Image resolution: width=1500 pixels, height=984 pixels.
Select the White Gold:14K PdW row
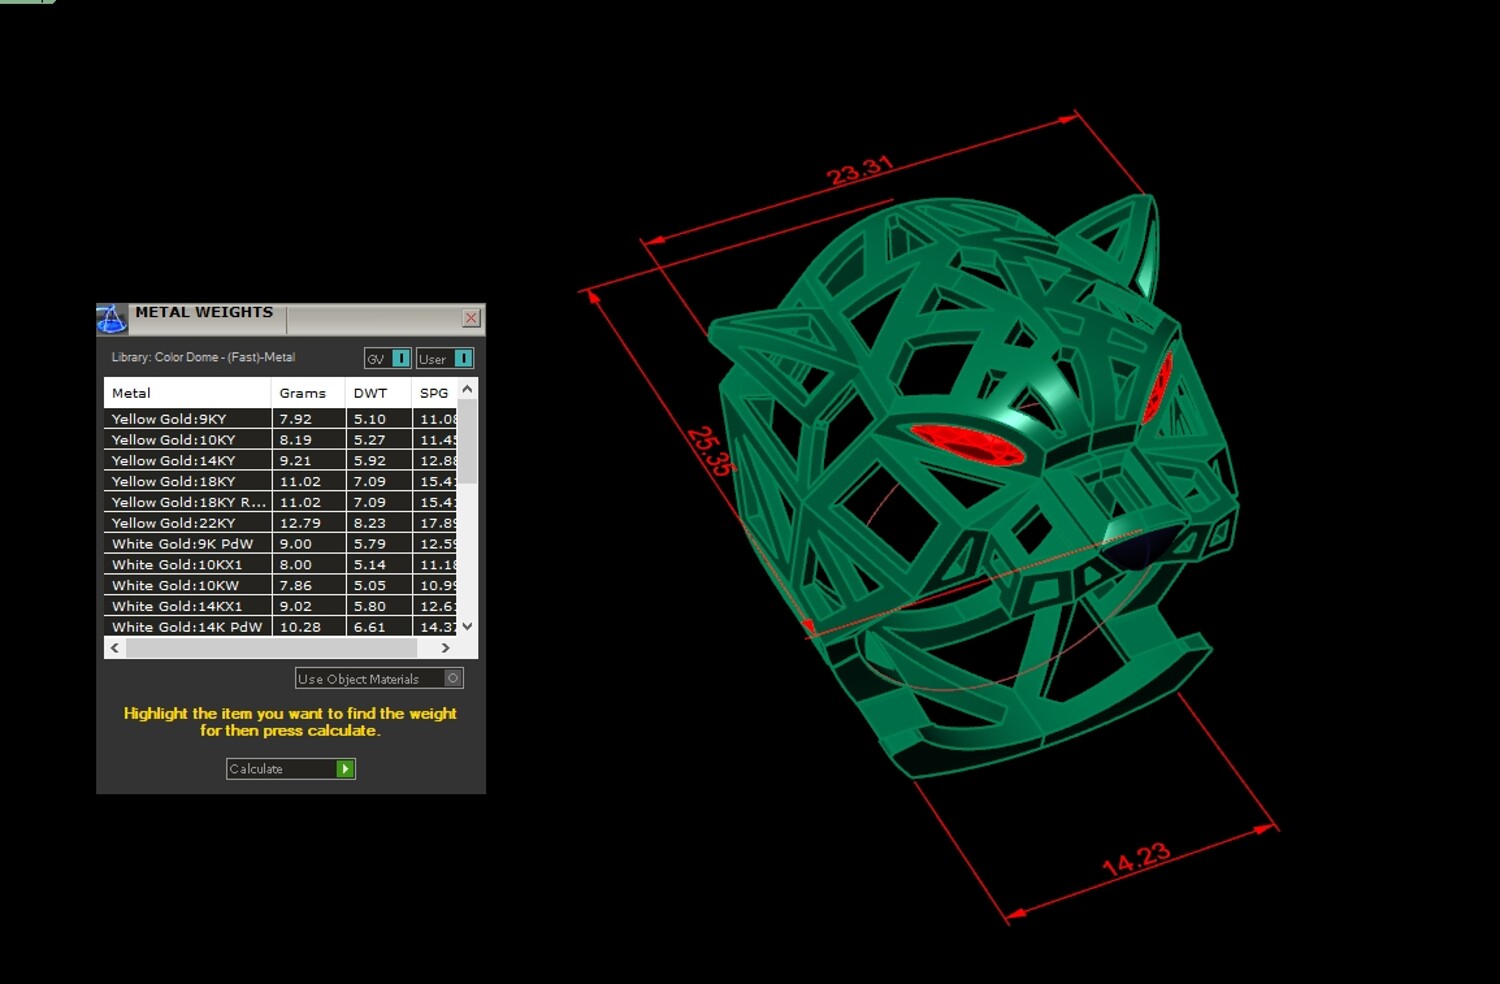pyautogui.click(x=280, y=627)
